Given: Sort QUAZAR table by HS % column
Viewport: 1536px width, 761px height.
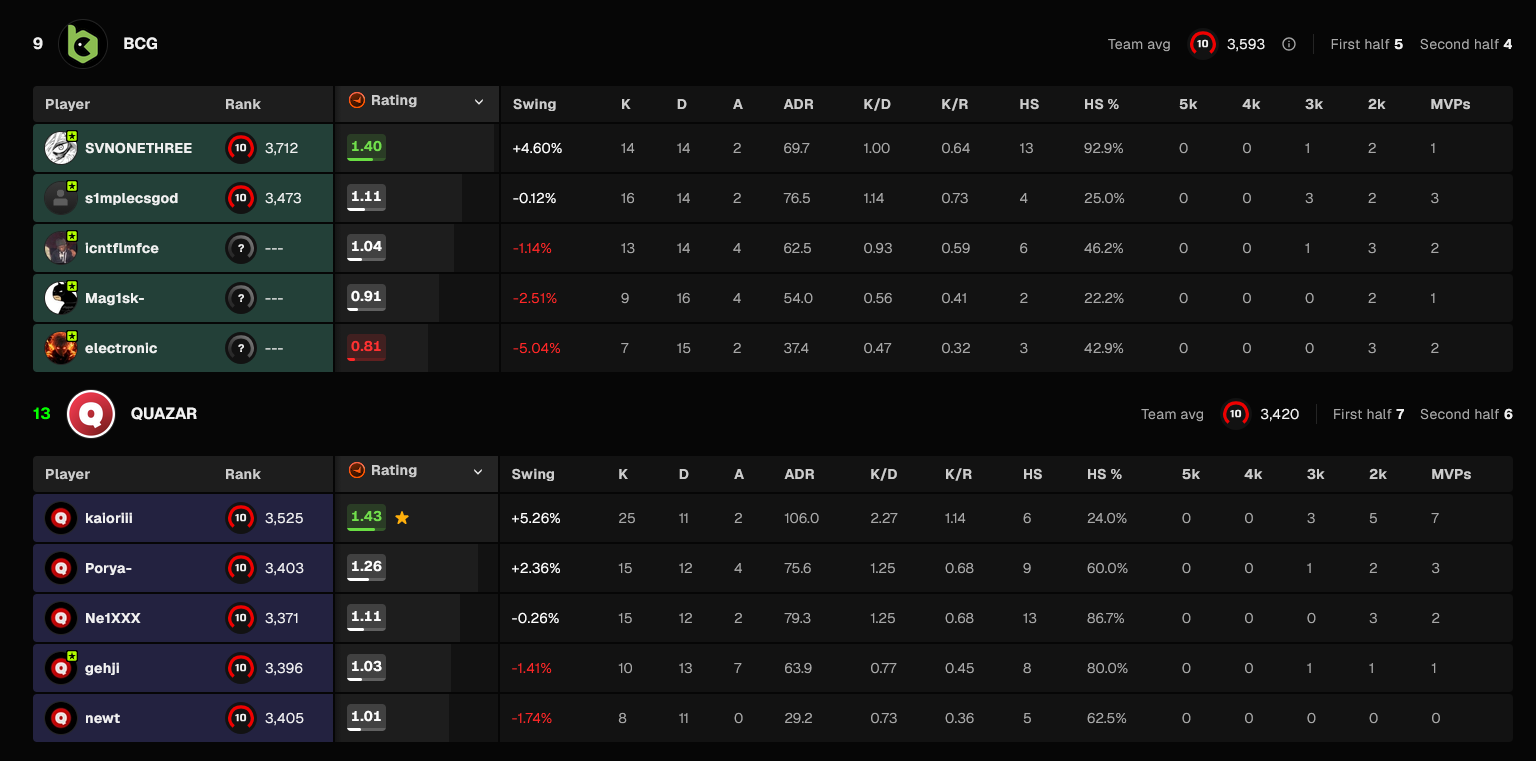Looking at the screenshot, I should click(x=1105, y=474).
